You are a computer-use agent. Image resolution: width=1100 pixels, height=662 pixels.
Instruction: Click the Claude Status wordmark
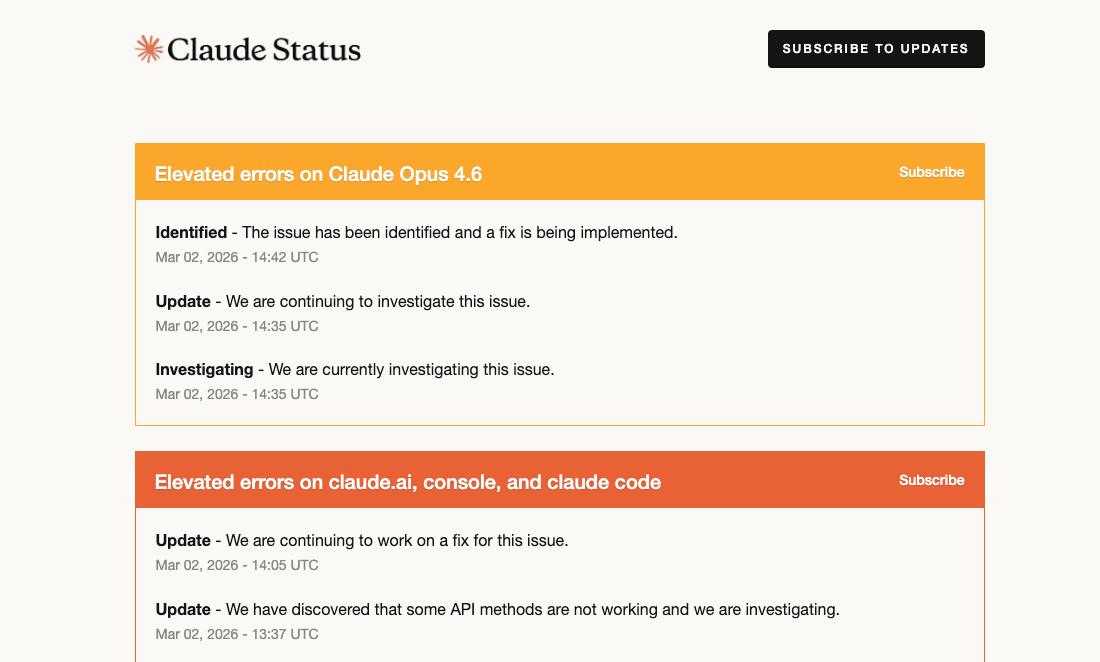coord(264,49)
